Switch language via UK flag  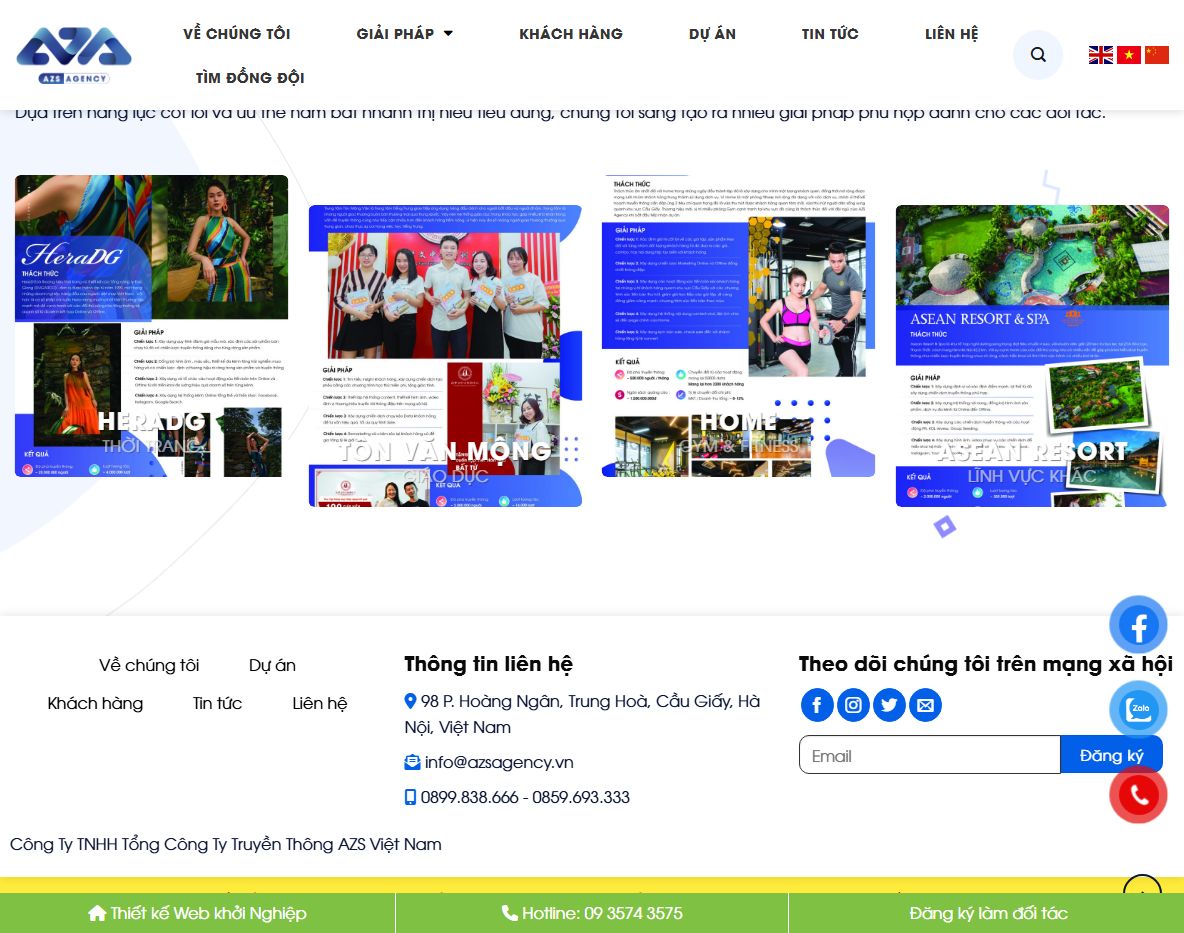pyautogui.click(x=1100, y=54)
